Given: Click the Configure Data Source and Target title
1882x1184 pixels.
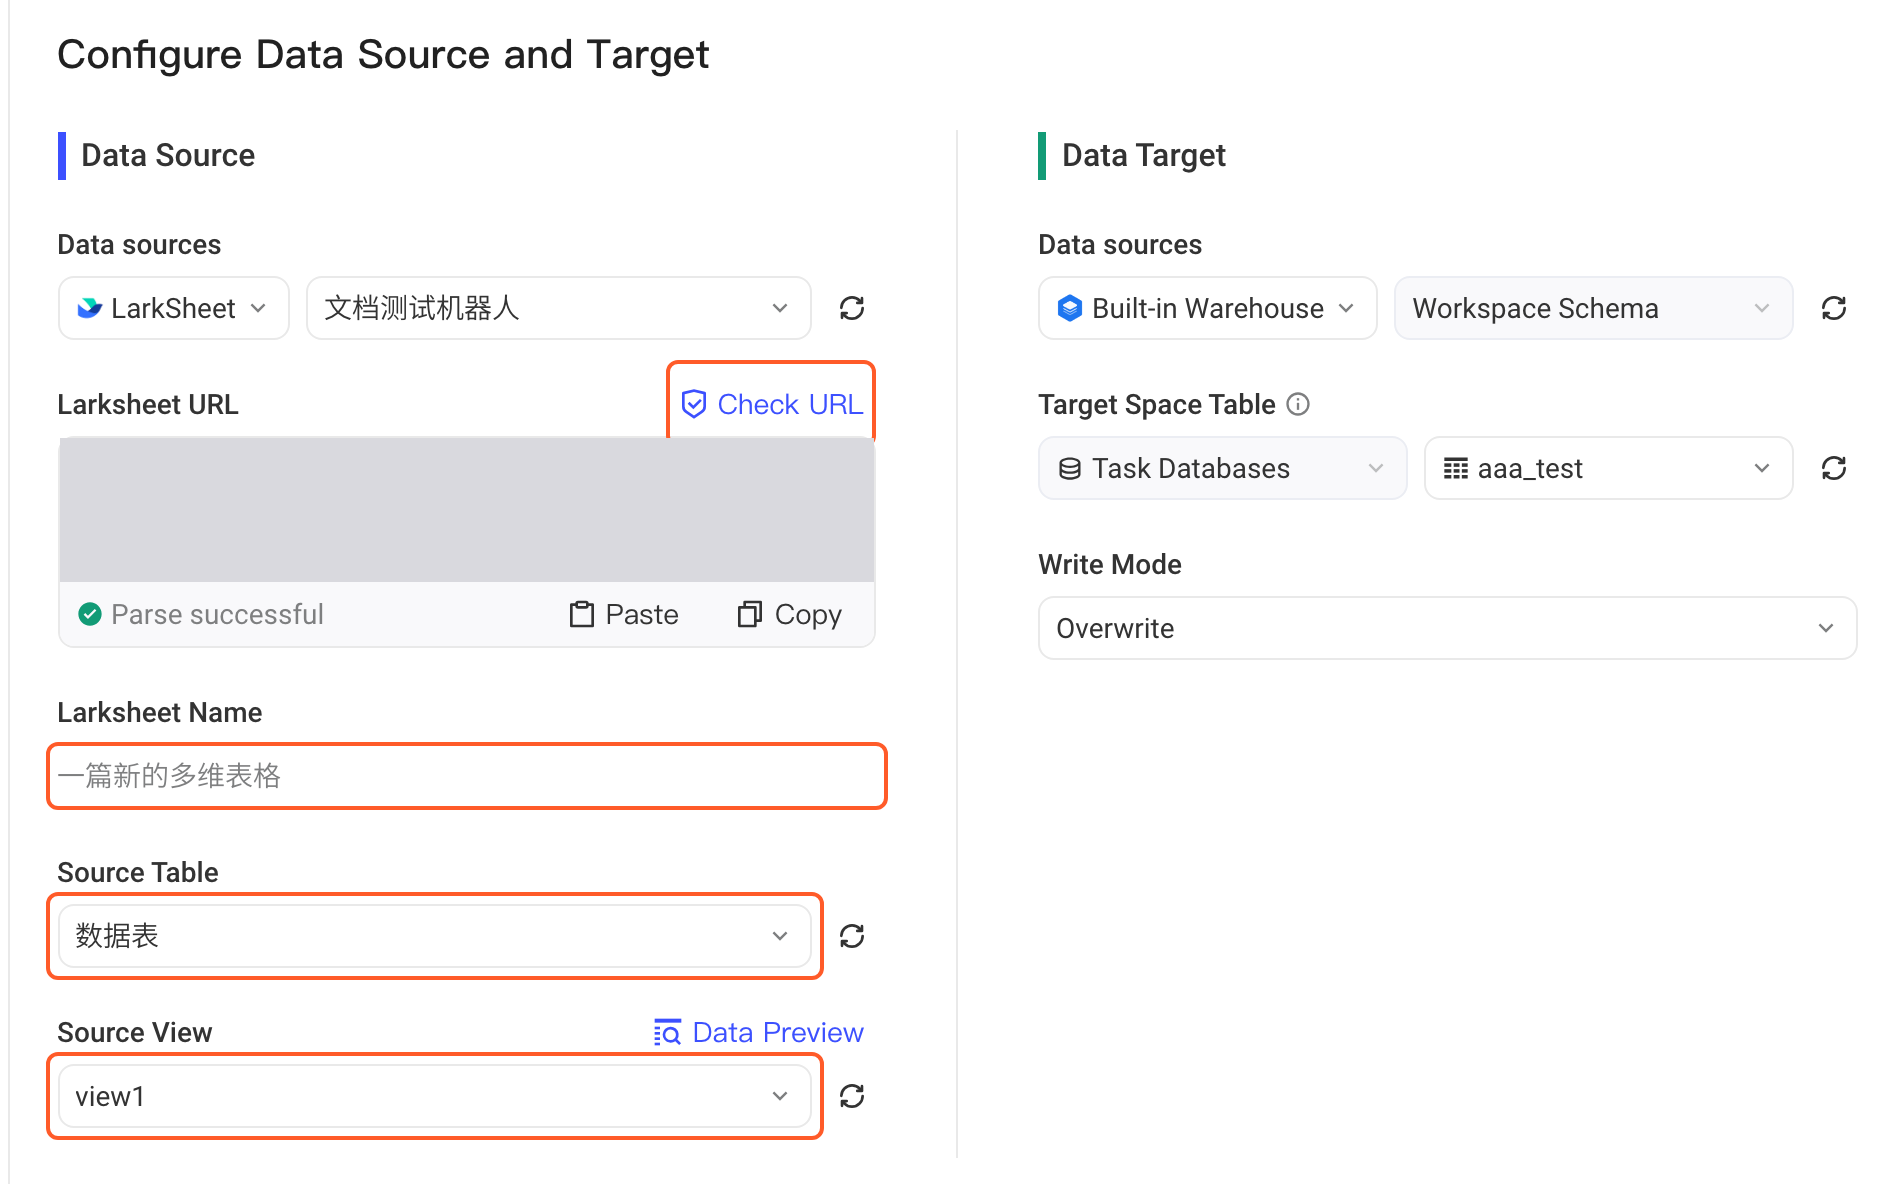Looking at the screenshot, I should (383, 55).
